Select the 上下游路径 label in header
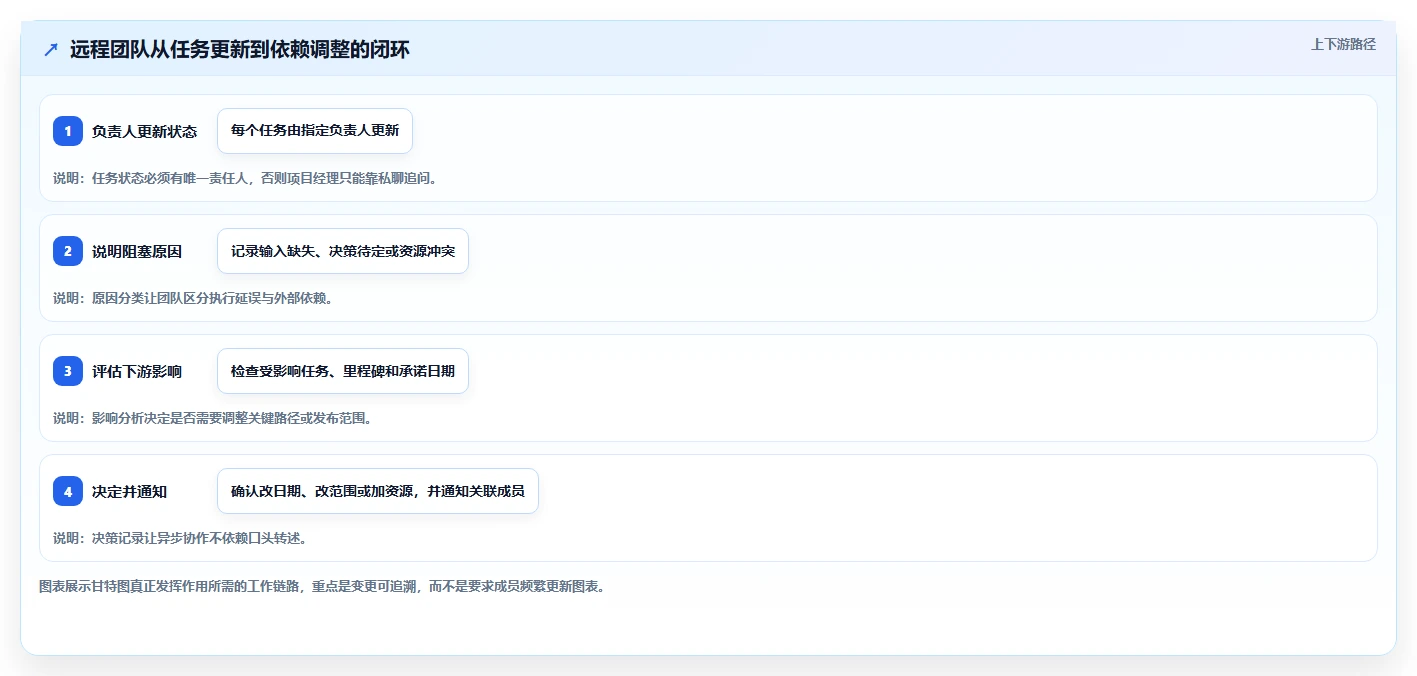 click(1344, 44)
